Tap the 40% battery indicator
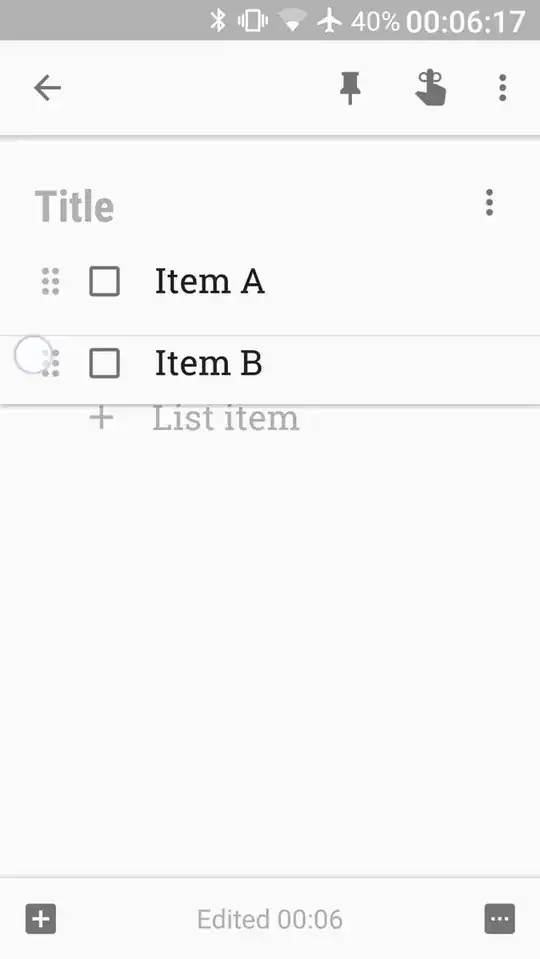Viewport: 540px width, 959px height. (x=375, y=21)
